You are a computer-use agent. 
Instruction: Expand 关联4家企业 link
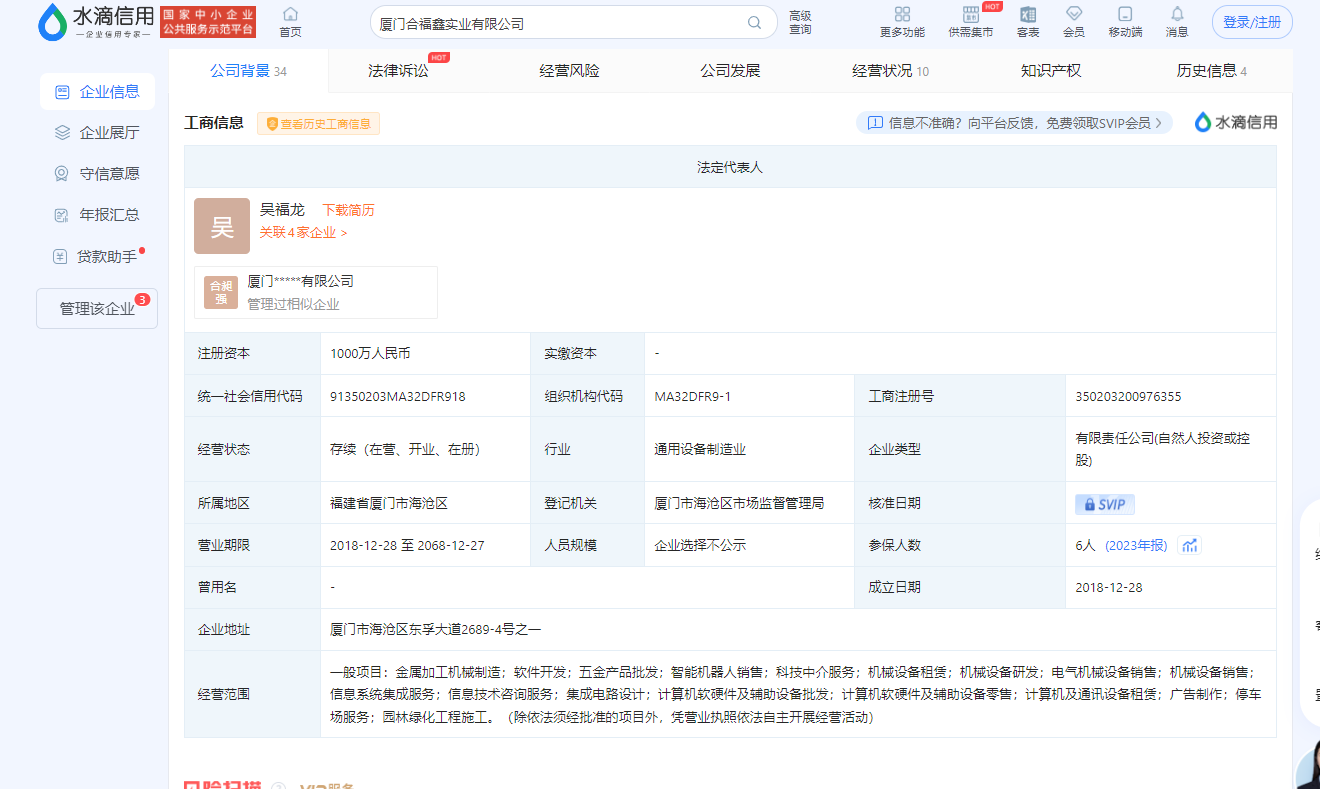(303, 232)
